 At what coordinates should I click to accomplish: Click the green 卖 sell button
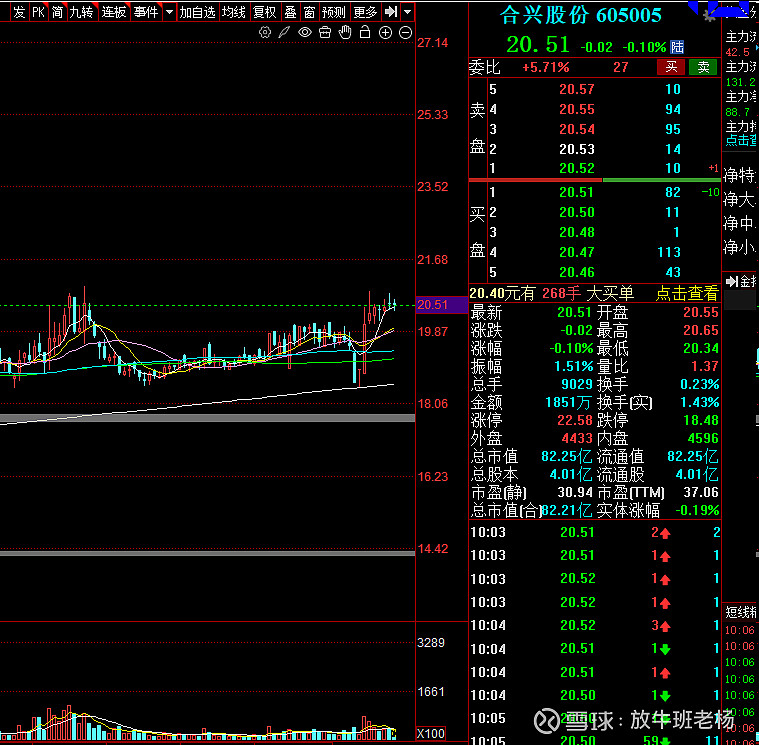point(703,67)
